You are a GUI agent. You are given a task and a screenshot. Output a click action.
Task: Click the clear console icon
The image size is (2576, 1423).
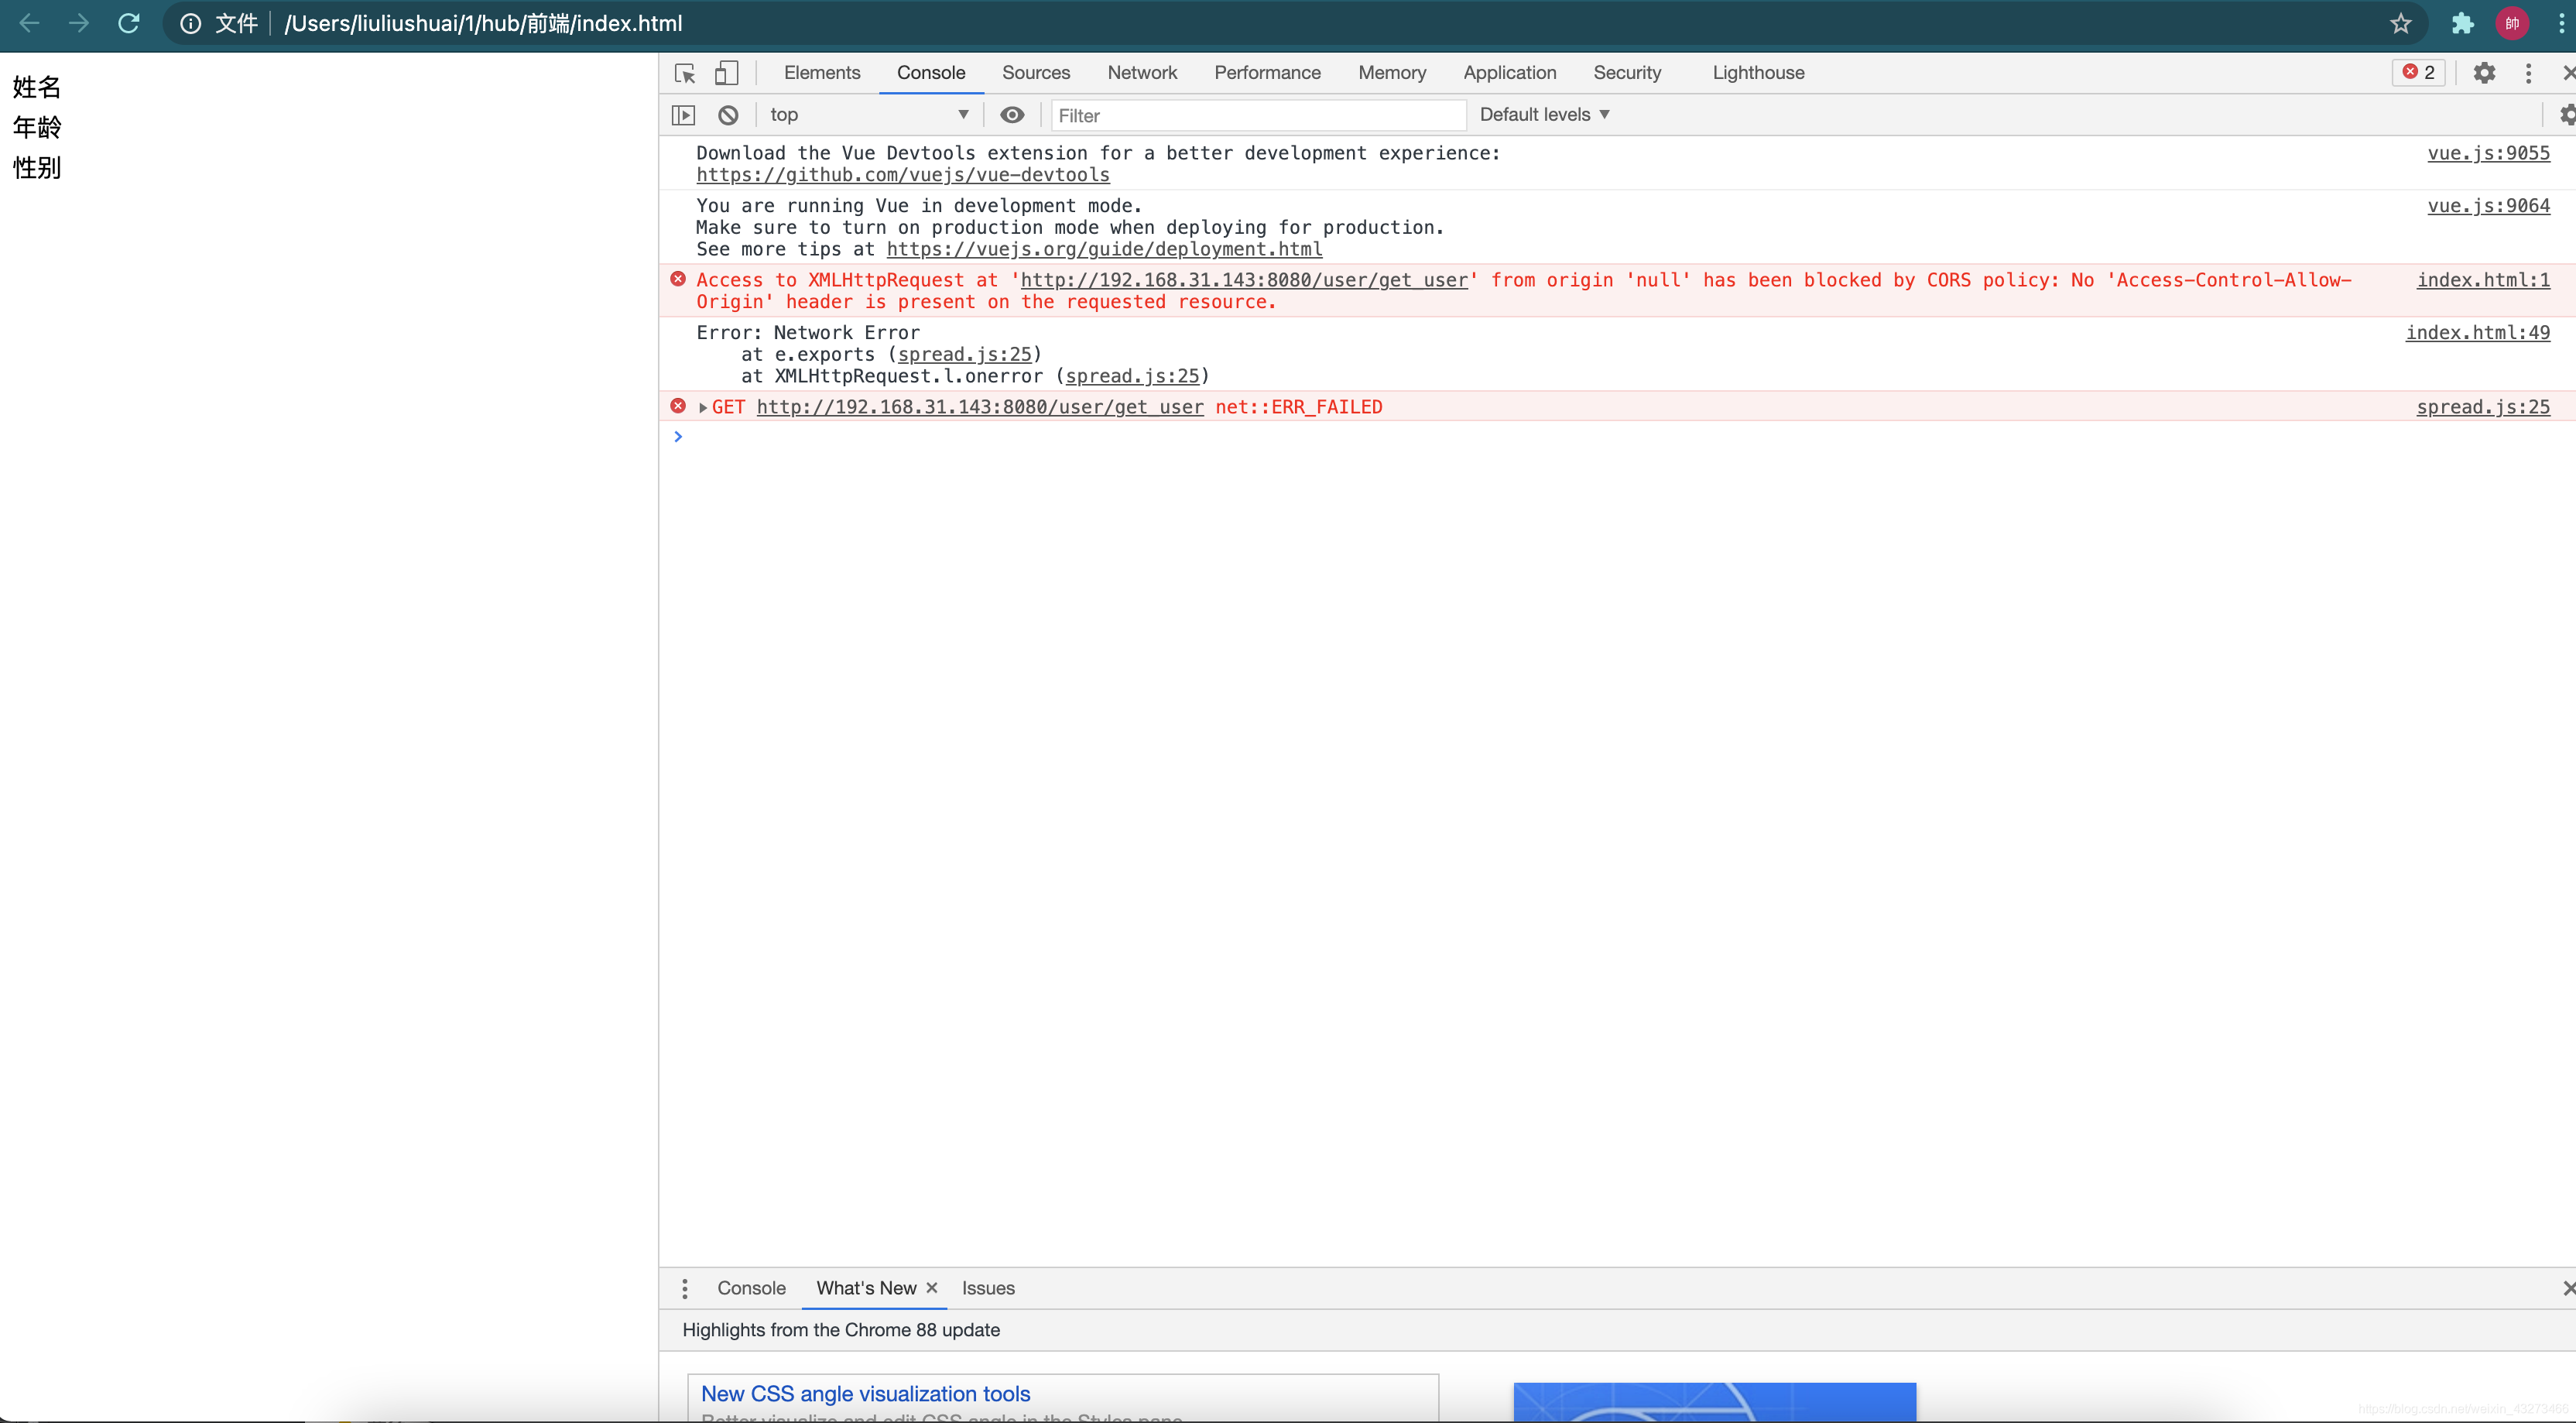pyautogui.click(x=728, y=114)
